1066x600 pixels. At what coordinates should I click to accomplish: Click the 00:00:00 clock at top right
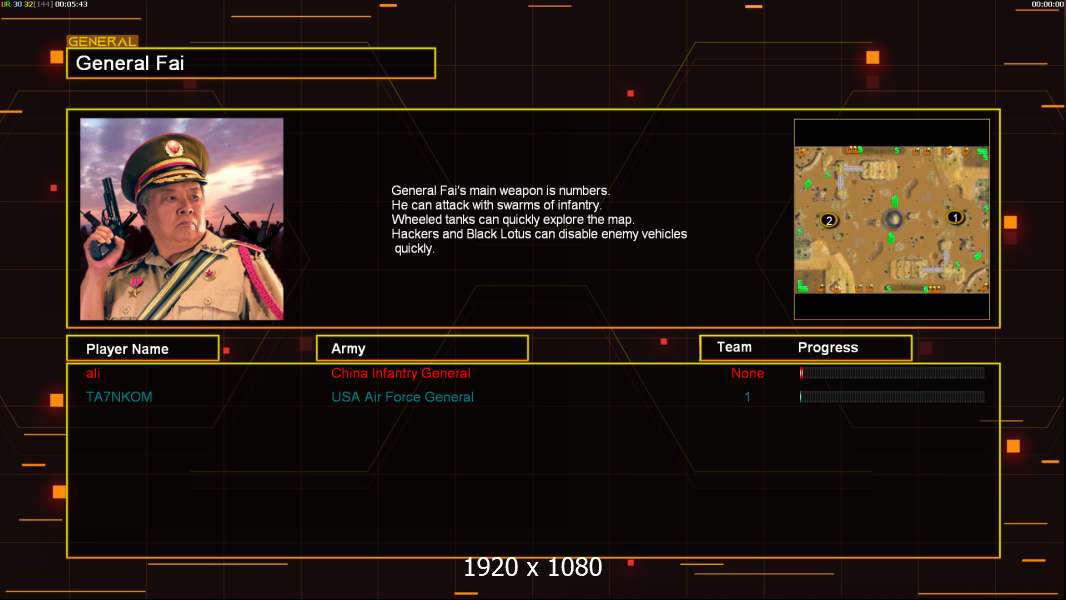click(1047, 4)
